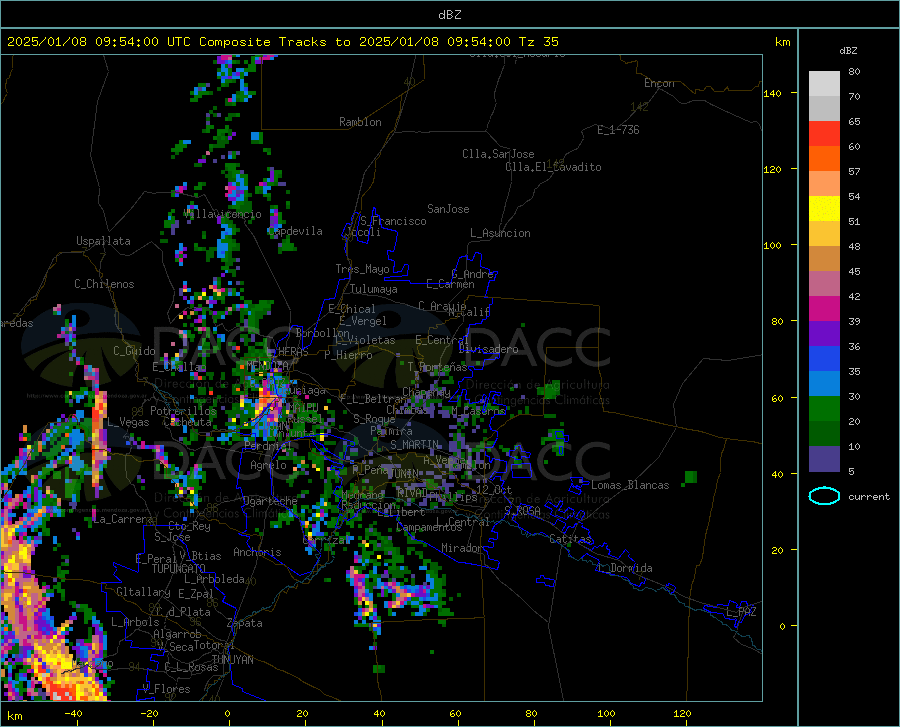Click the blue 36 dBZ legend swatch
This screenshot has width=900, height=727.
pos(824,359)
